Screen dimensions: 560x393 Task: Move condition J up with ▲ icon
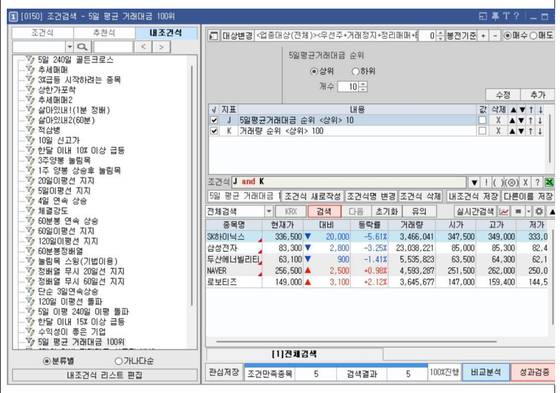pyautogui.click(x=512, y=120)
